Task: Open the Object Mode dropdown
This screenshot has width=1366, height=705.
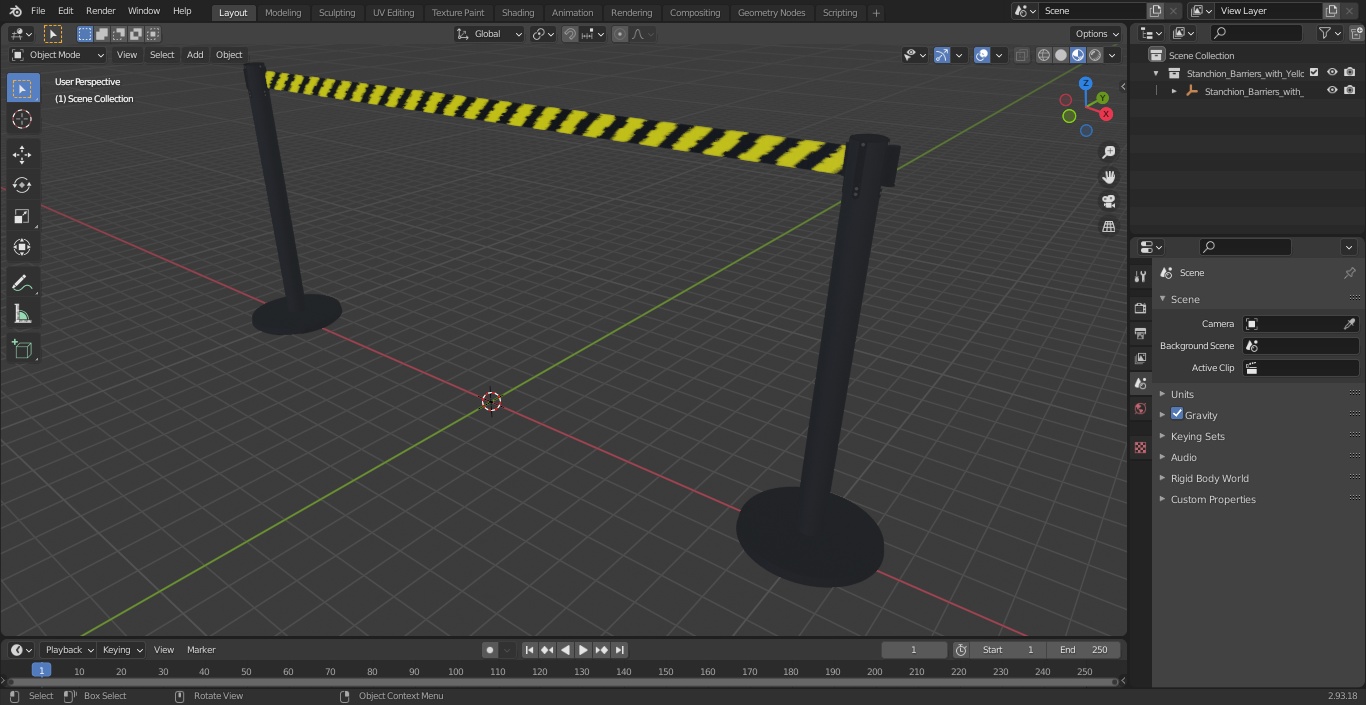Action: [58, 55]
